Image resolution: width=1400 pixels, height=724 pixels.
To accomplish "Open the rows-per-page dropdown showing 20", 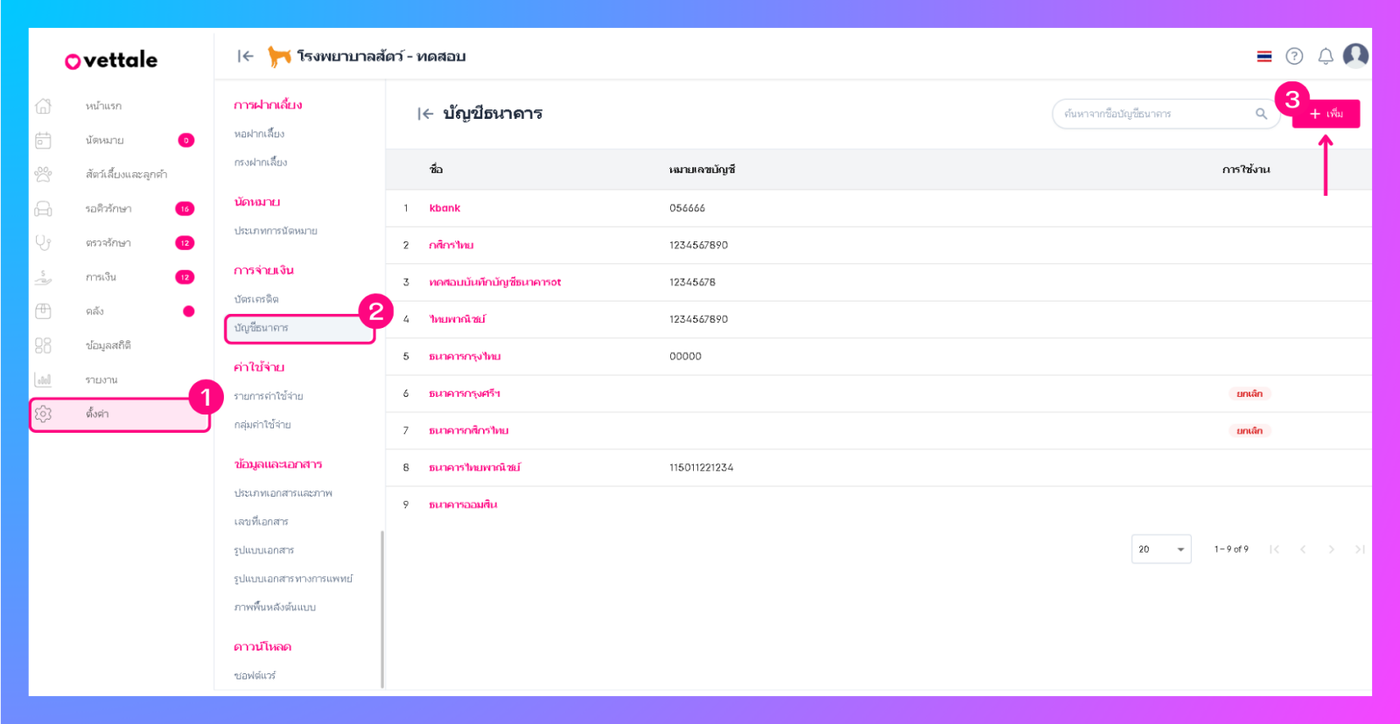I will (1161, 549).
